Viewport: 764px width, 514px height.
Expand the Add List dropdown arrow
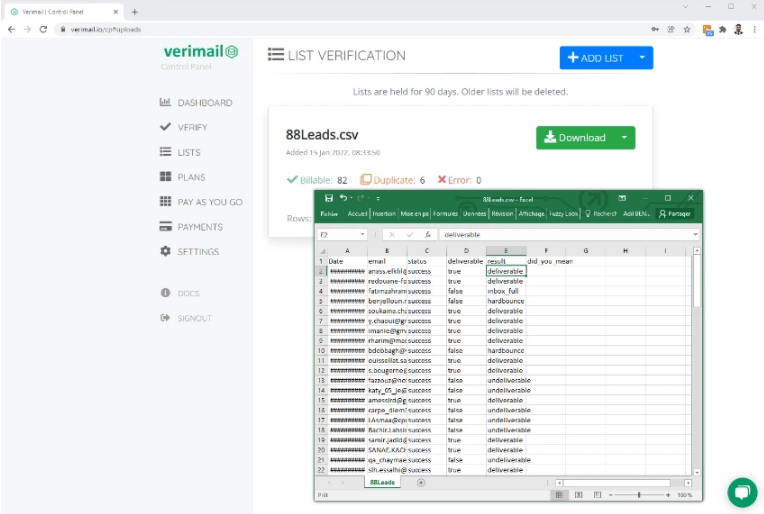coord(642,57)
